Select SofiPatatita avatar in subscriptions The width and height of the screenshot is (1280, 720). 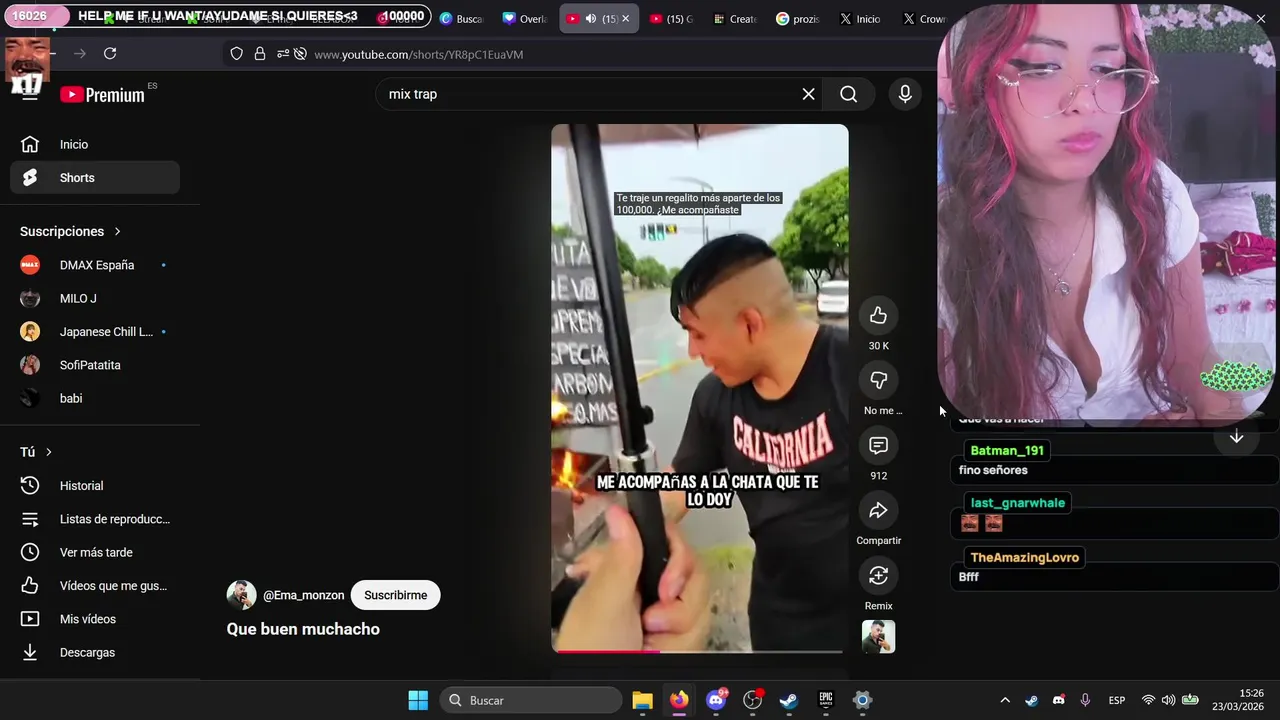click(x=30, y=365)
